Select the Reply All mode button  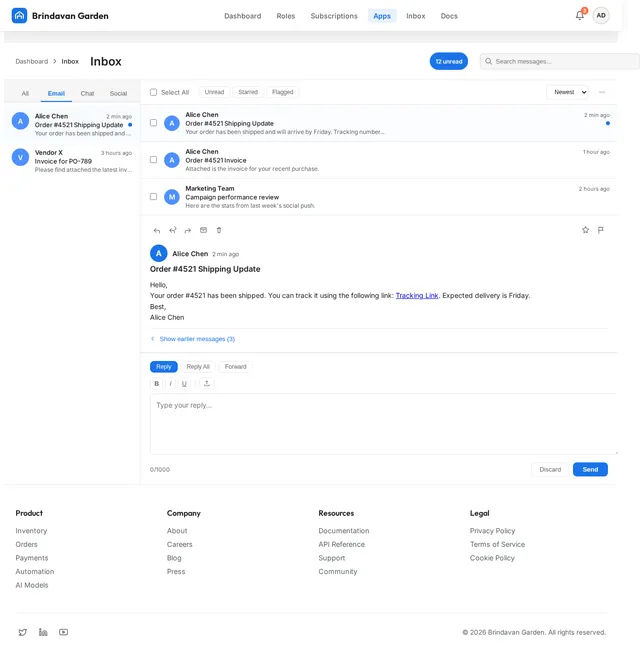198,366
